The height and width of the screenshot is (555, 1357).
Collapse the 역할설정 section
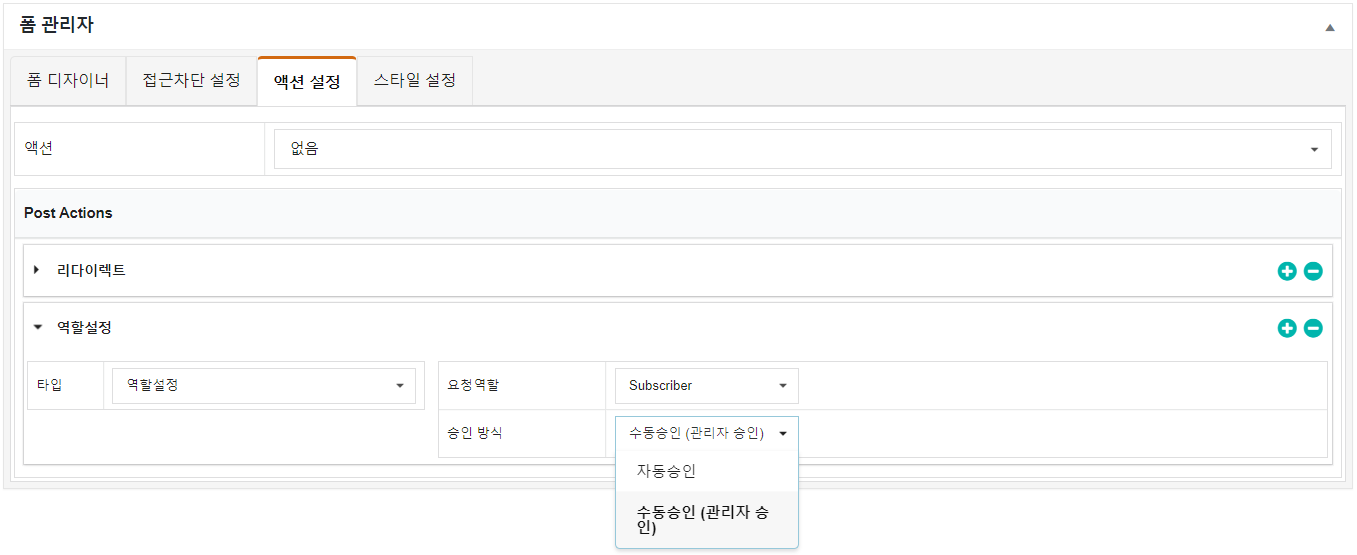click(37, 327)
